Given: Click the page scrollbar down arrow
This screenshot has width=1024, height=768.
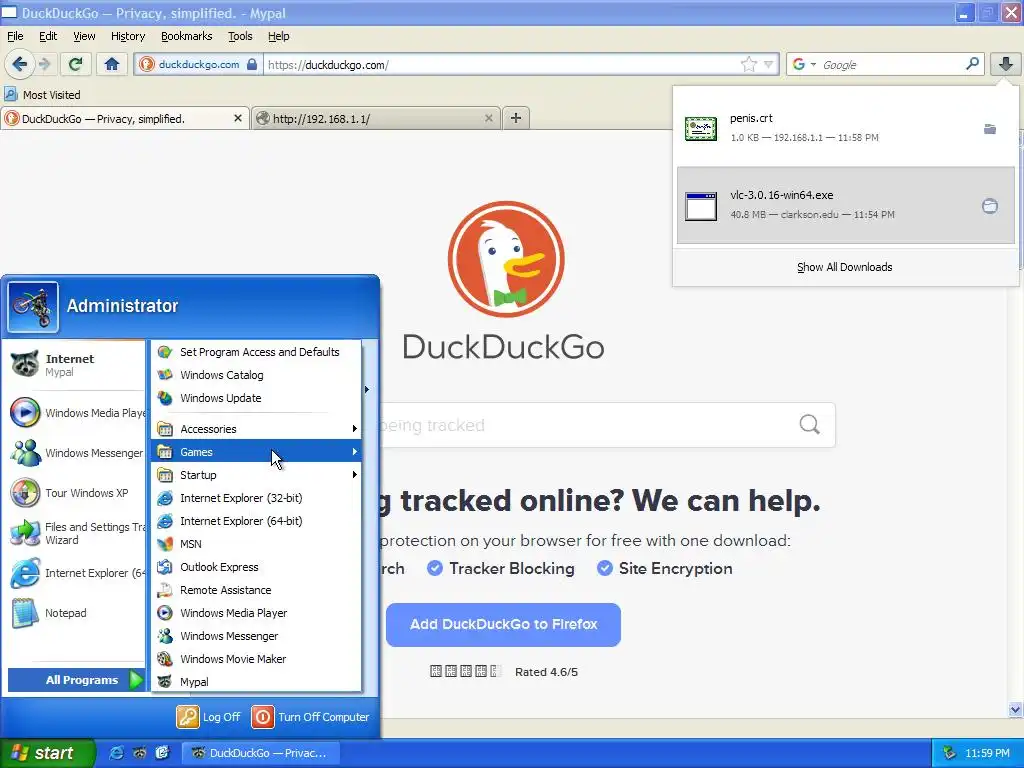Looking at the screenshot, I should [x=1015, y=709].
